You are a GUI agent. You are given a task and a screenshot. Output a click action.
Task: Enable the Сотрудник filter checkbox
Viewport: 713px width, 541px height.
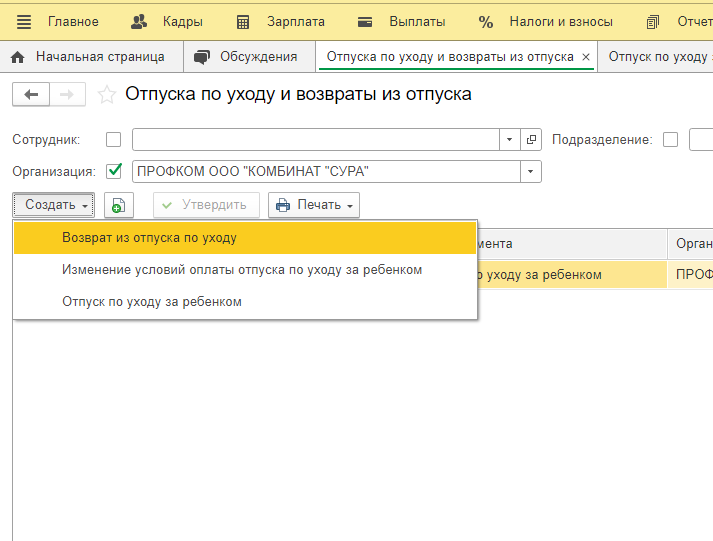pyautogui.click(x=113, y=140)
